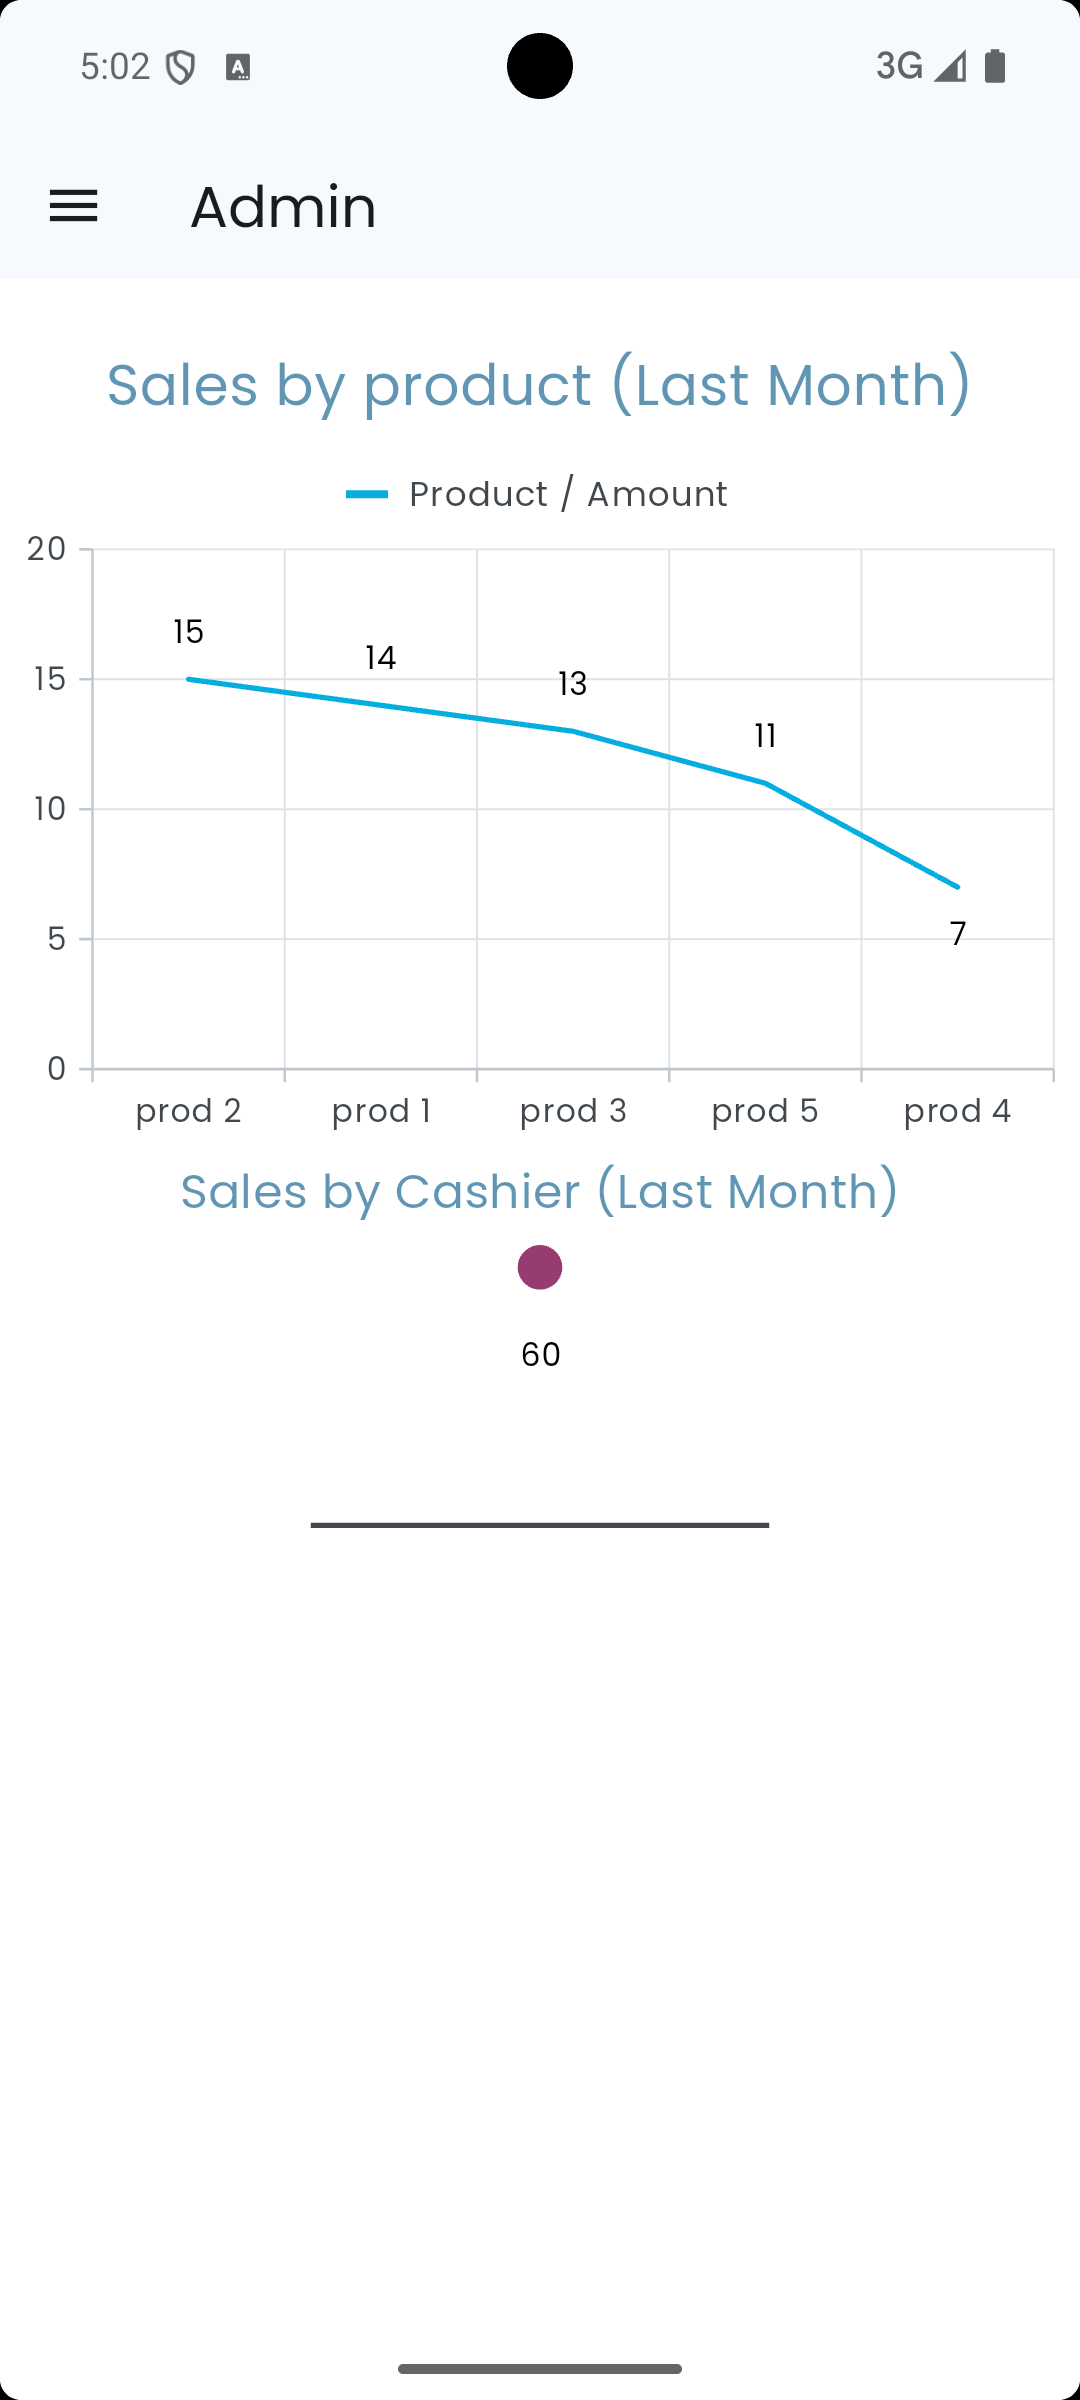
Task: Open the hamburger navigation menu
Action: (x=74, y=207)
